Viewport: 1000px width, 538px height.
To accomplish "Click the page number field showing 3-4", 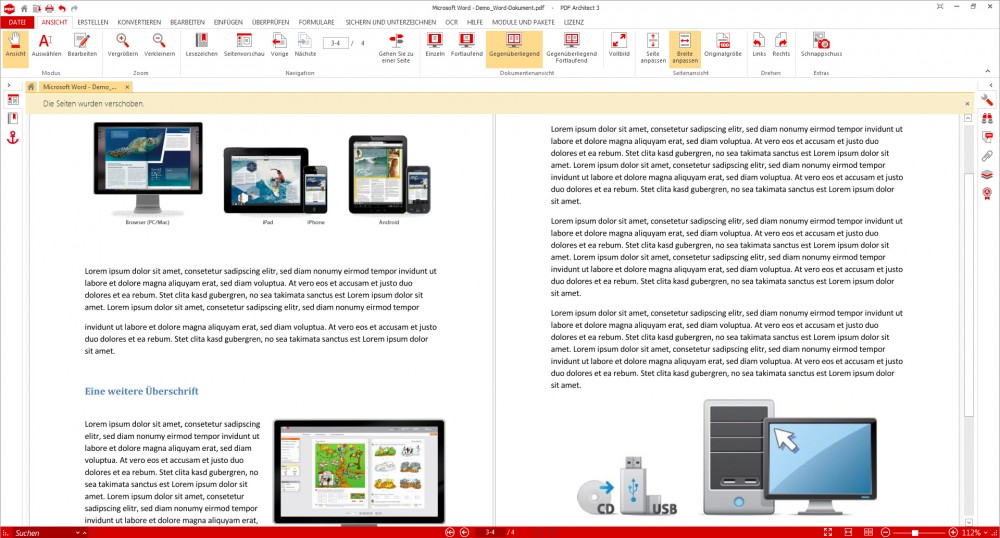I will [x=335, y=43].
